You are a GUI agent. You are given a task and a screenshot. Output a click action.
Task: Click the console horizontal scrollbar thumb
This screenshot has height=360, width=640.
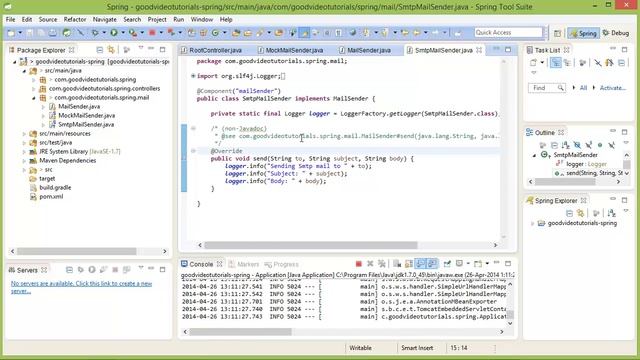[x=240, y=332]
